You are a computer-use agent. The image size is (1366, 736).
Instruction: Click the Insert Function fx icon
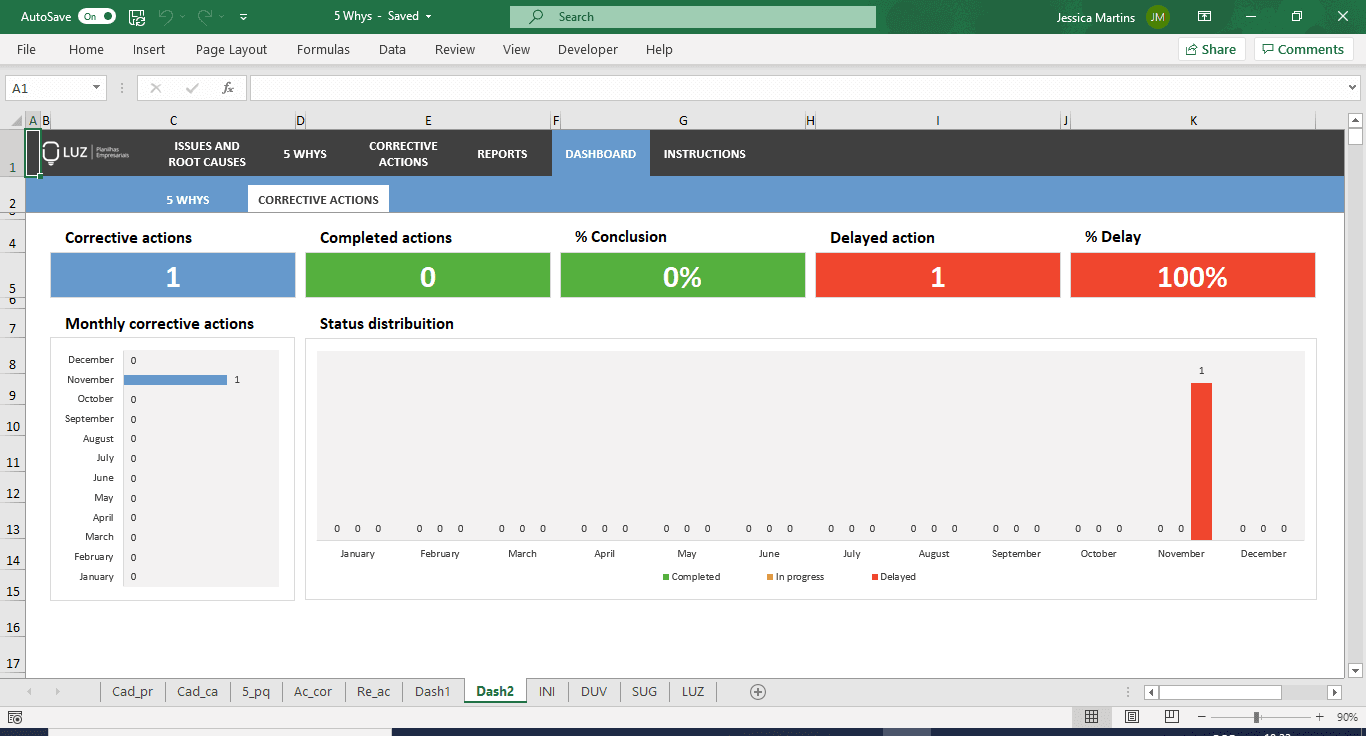pos(228,88)
